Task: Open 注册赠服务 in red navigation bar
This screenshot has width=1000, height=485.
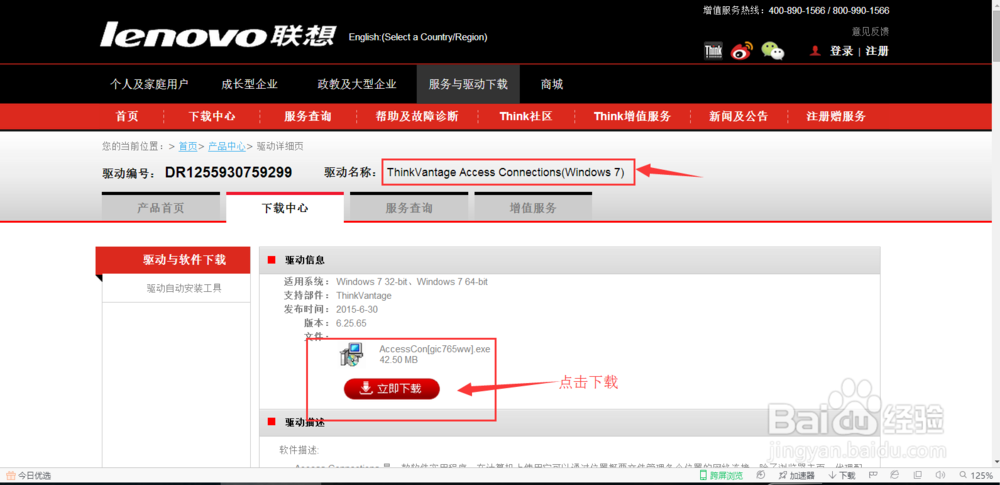Action: tap(836, 116)
